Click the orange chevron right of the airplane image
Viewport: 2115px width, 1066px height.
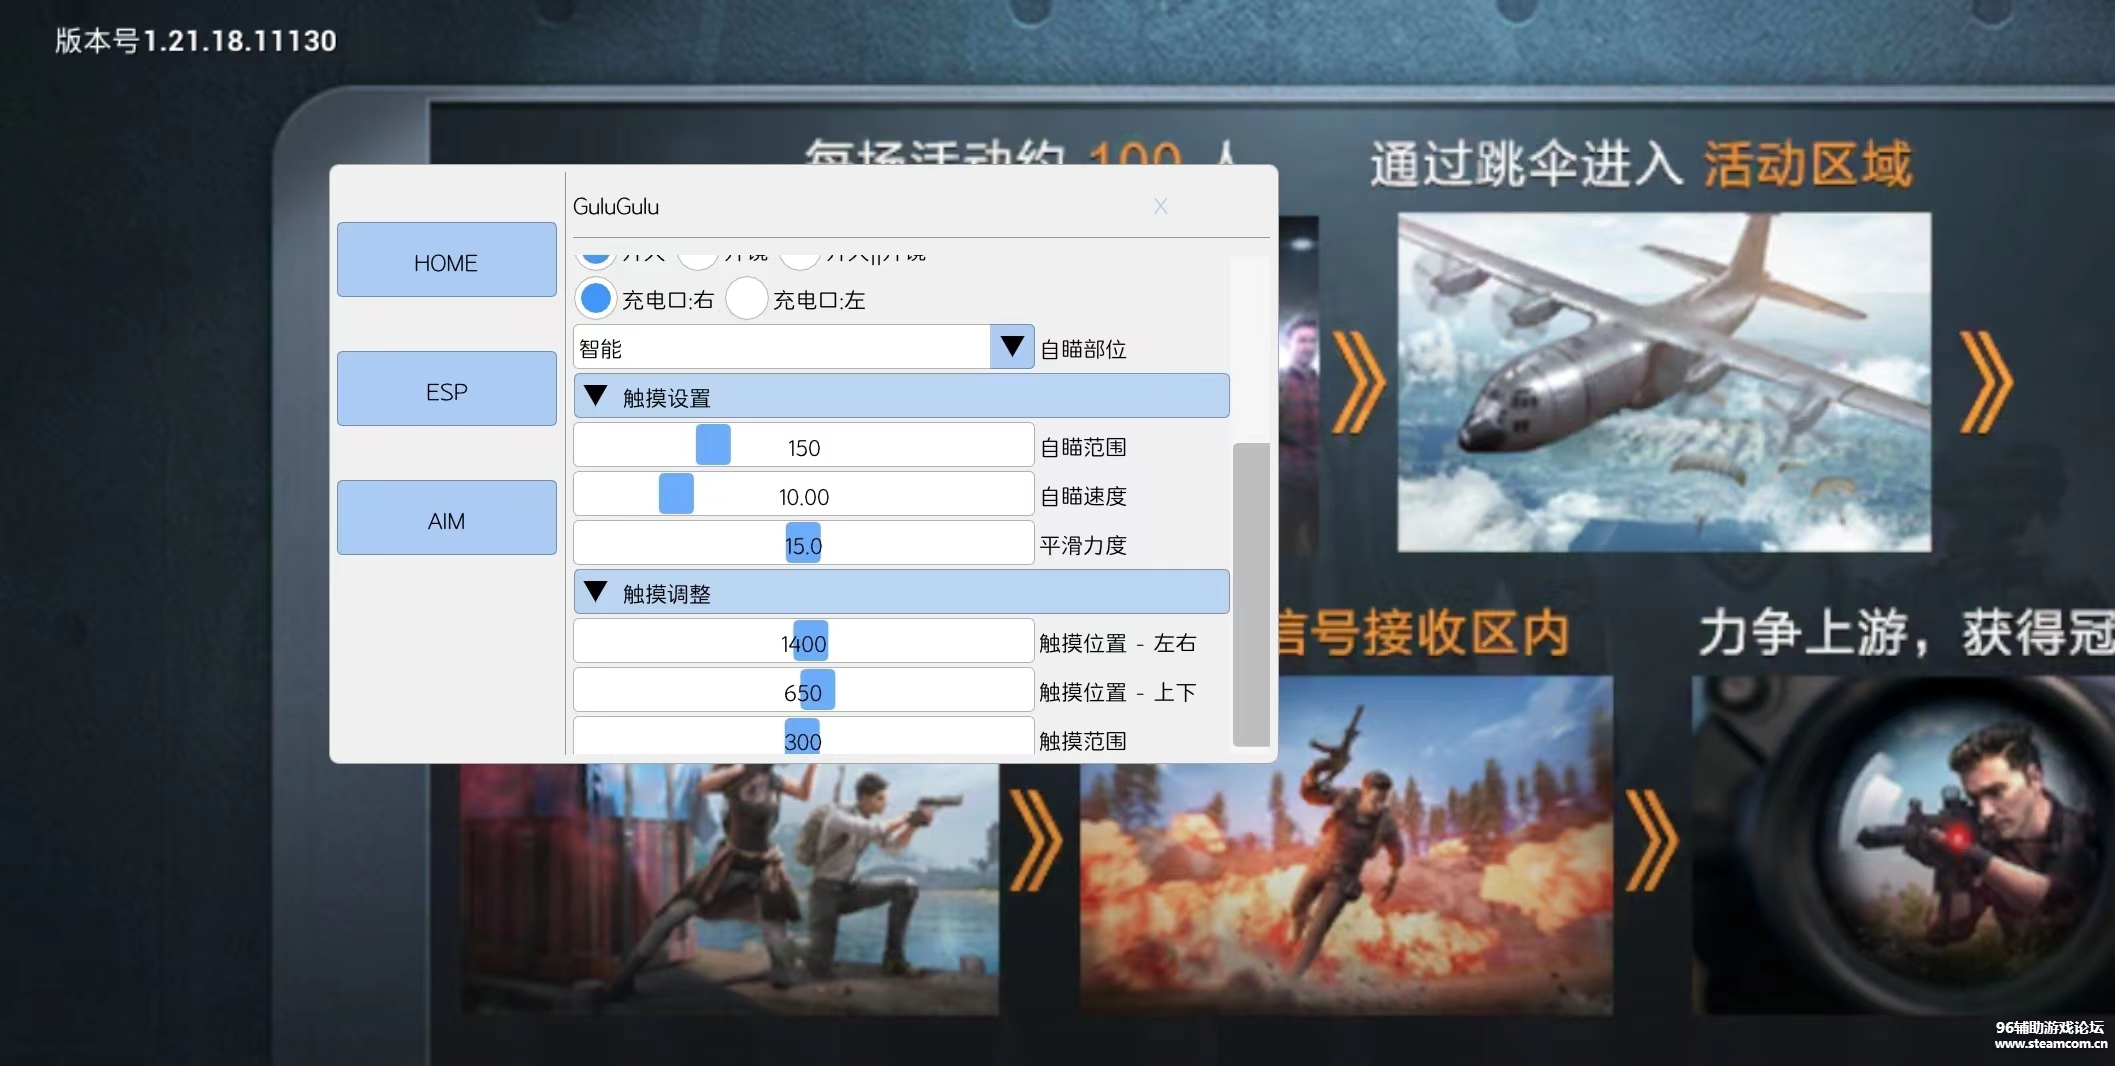[1985, 382]
